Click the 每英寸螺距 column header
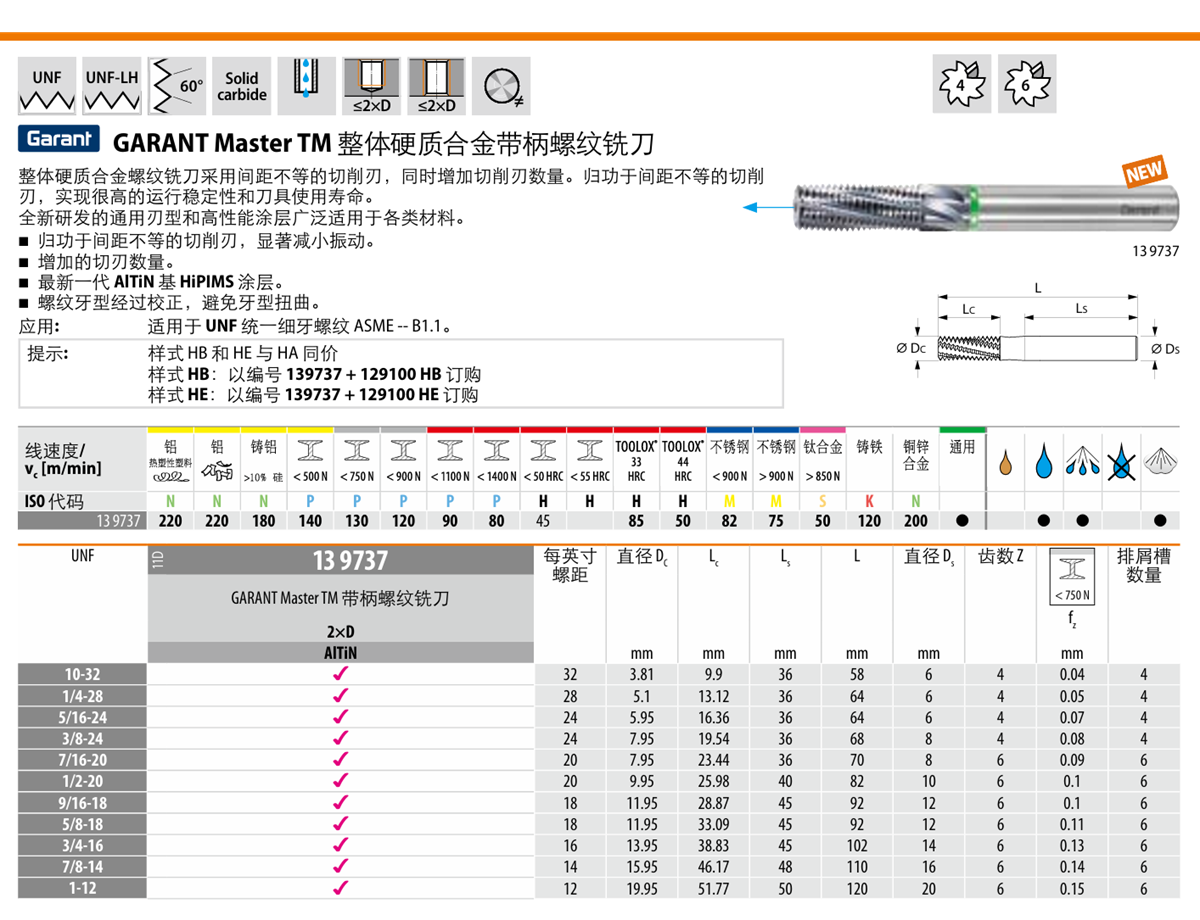 pyautogui.click(x=571, y=565)
